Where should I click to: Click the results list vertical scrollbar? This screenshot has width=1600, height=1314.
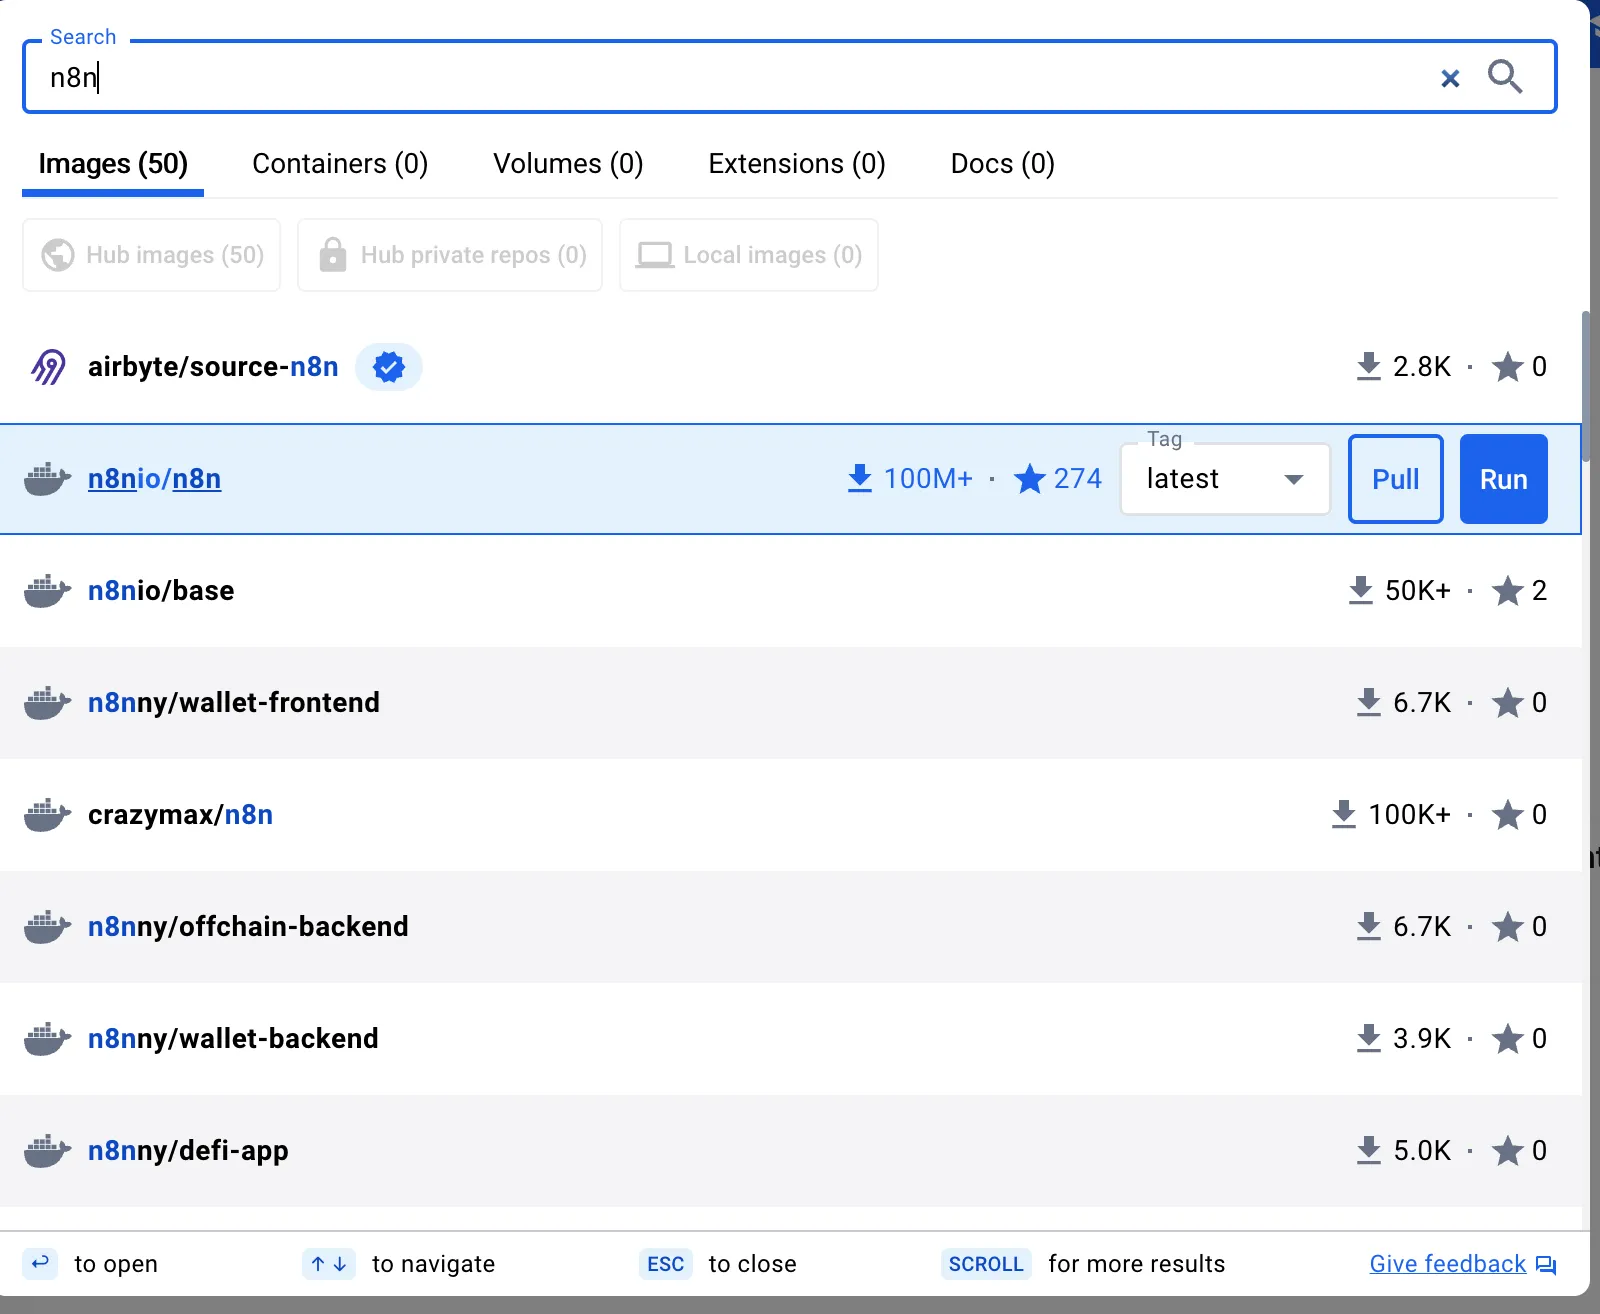coord(1586,386)
